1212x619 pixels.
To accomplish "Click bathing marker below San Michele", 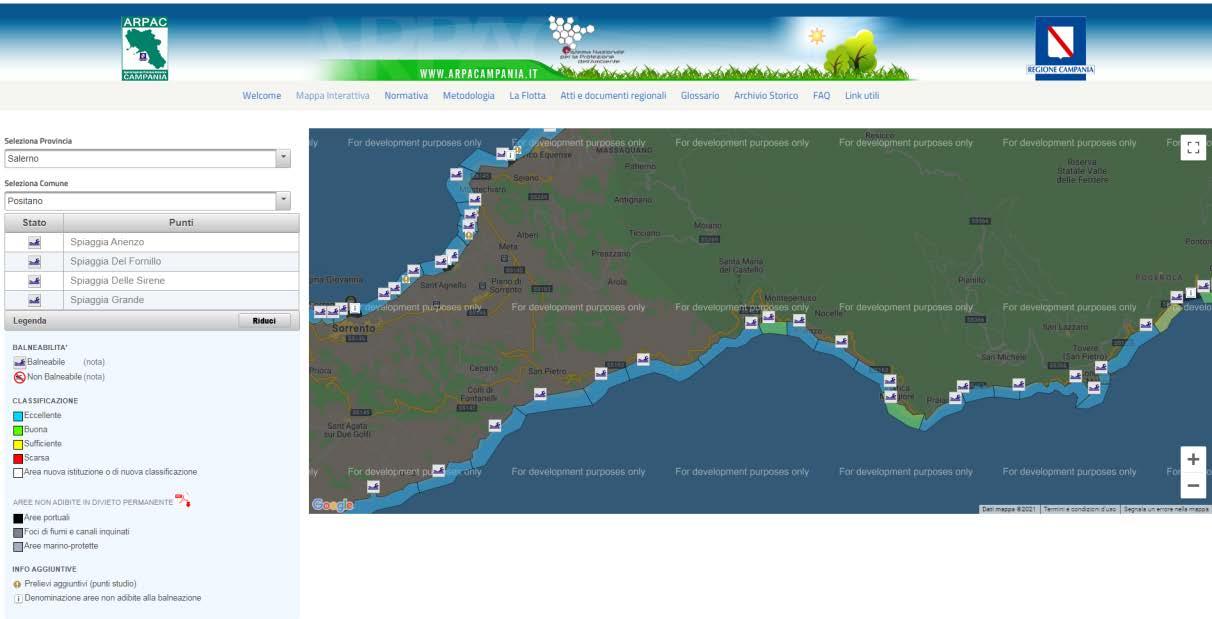I will (x=1018, y=383).
